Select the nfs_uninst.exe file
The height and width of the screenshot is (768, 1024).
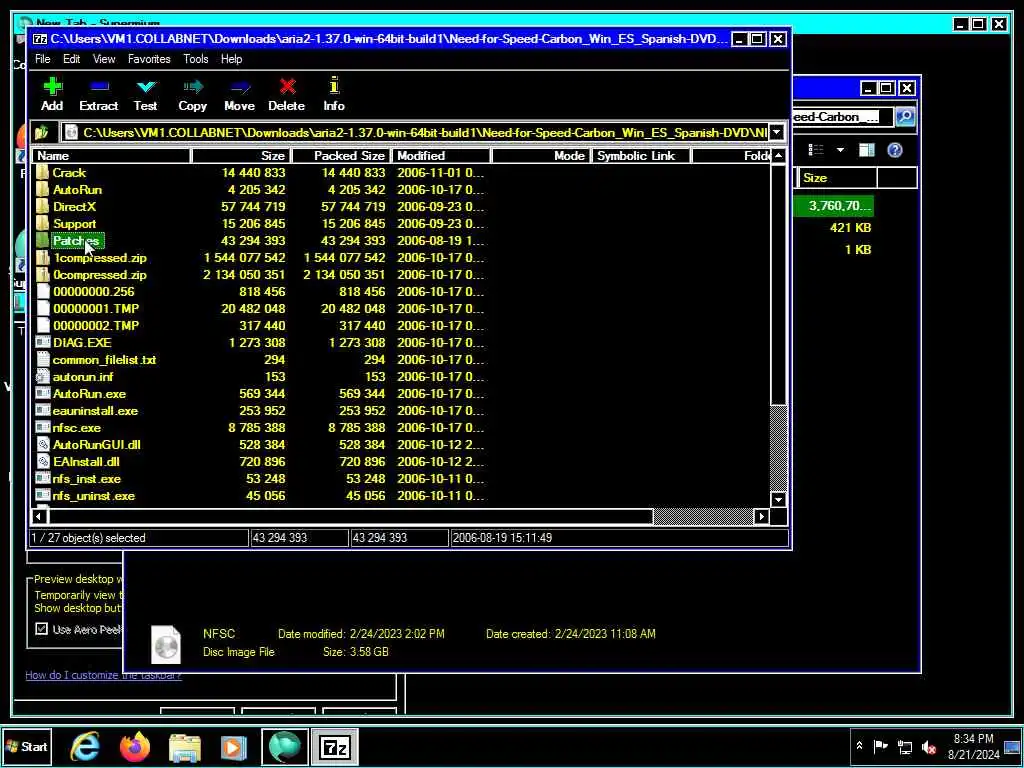[x=94, y=496]
